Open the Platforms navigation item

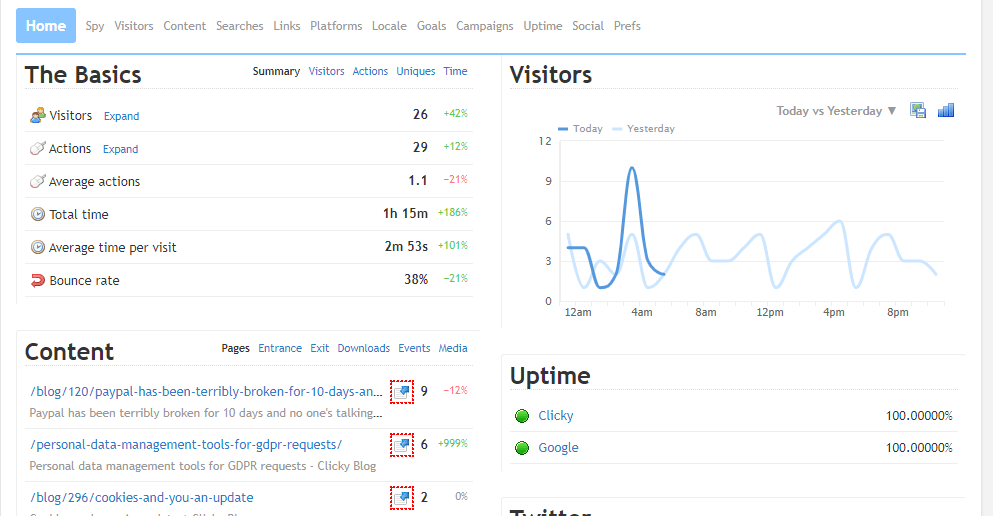tap(336, 26)
